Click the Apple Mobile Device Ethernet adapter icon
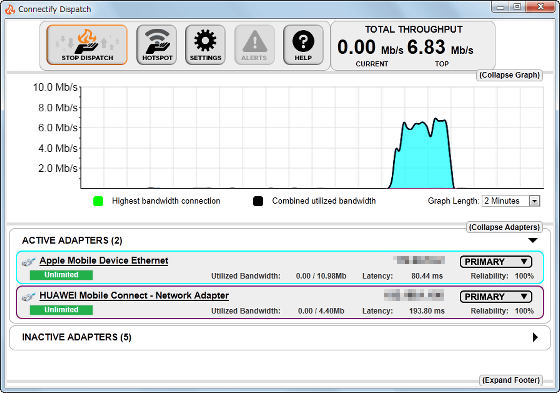 click(x=28, y=262)
